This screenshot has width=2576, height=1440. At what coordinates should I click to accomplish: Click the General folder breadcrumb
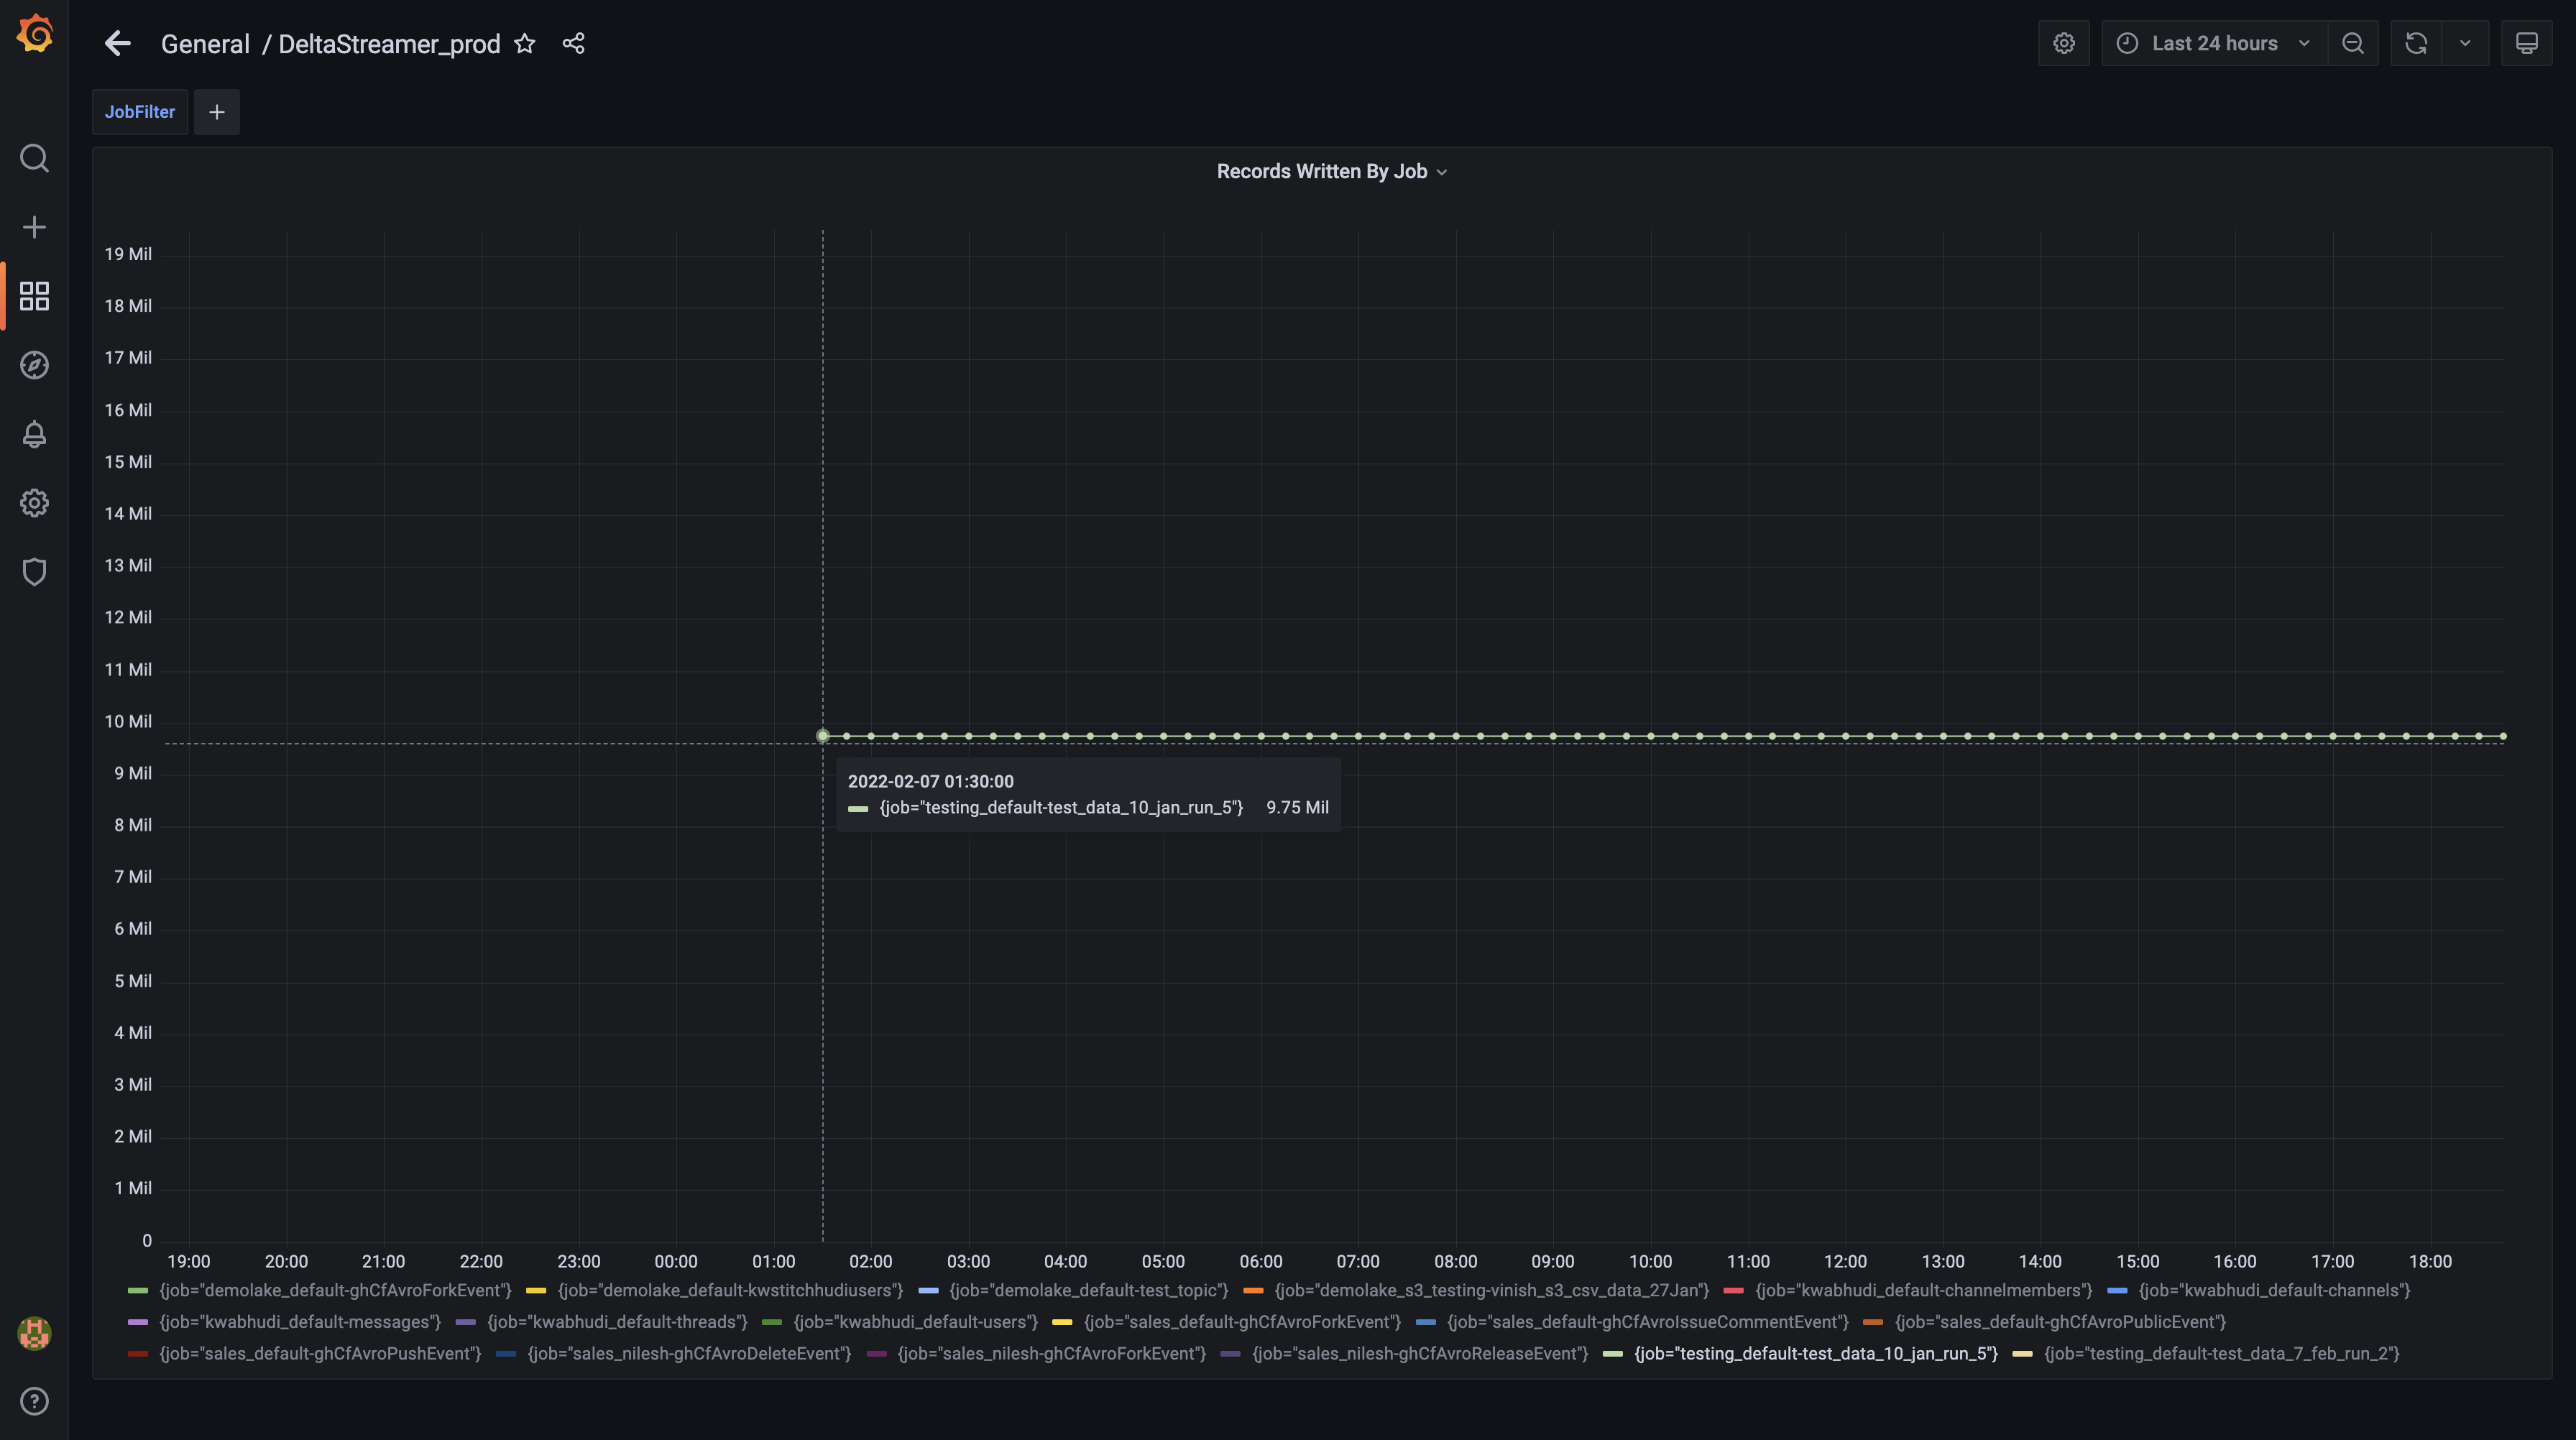click(205, 44)
